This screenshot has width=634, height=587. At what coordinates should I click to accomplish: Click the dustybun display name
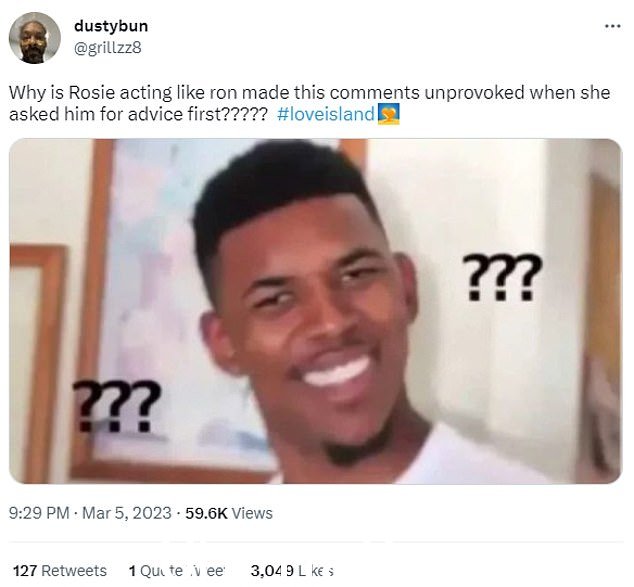tap(111, 26)
